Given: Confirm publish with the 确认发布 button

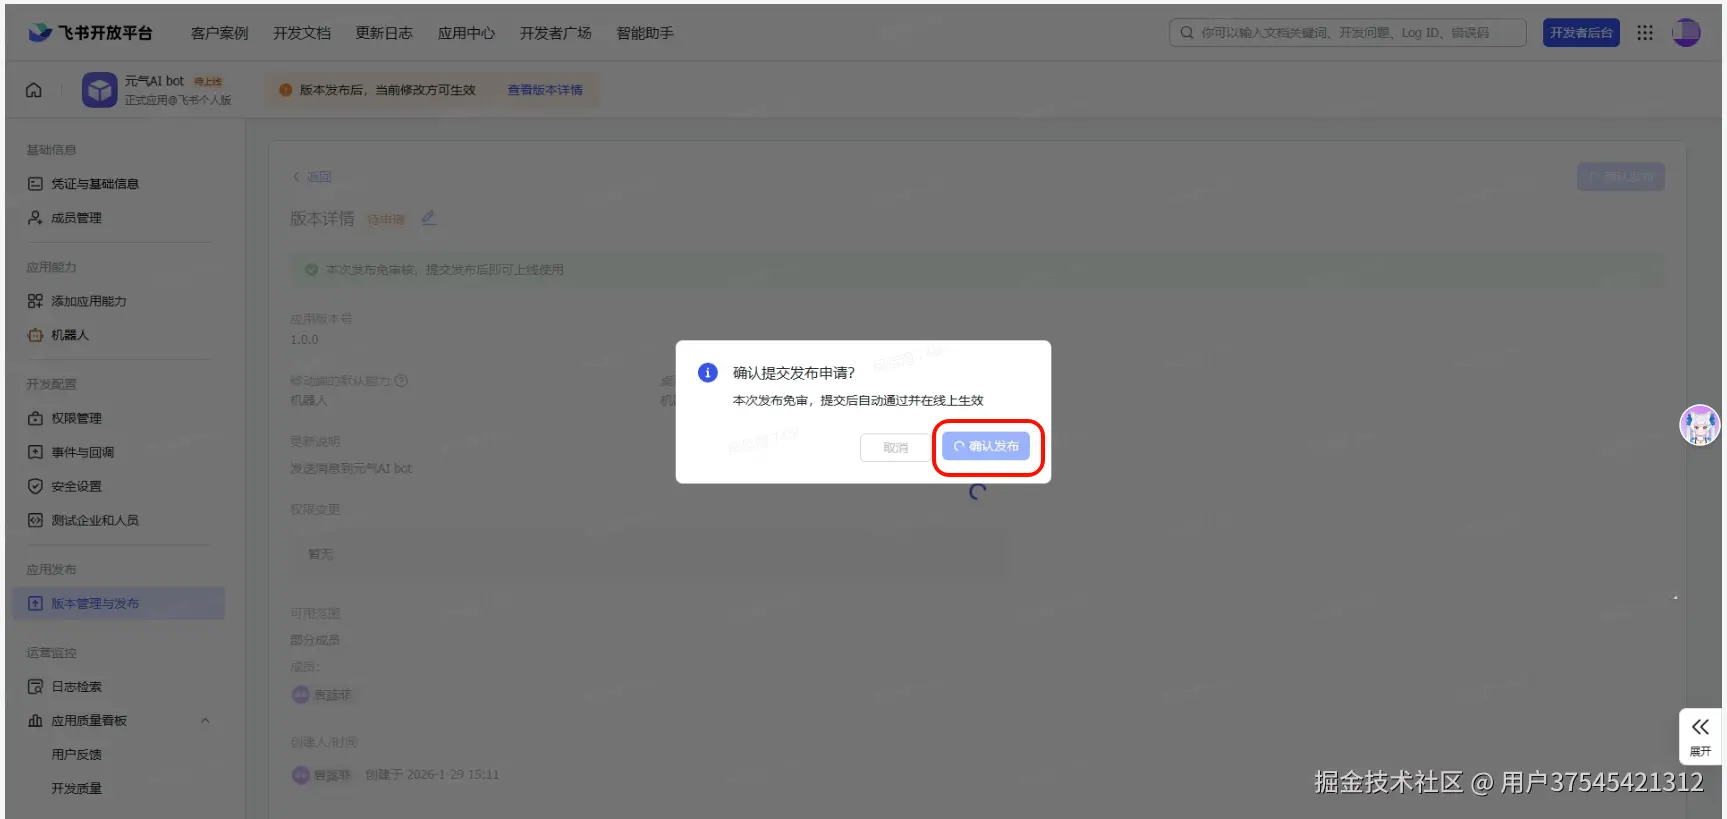Looking at the screenshot, I should (985, 446).
